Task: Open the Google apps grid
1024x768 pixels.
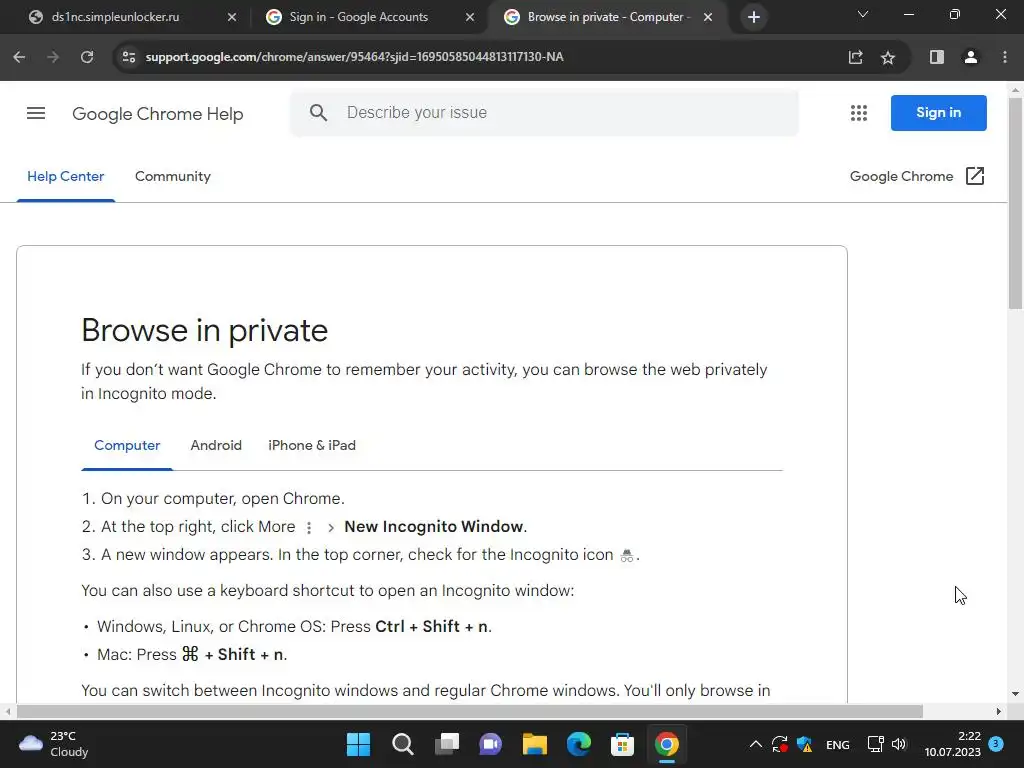Action: pos(859,113)
